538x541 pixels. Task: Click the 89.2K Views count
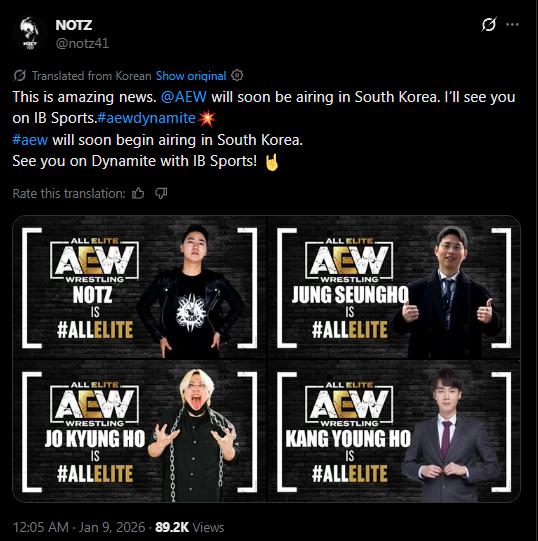click(x=189, y=527)
